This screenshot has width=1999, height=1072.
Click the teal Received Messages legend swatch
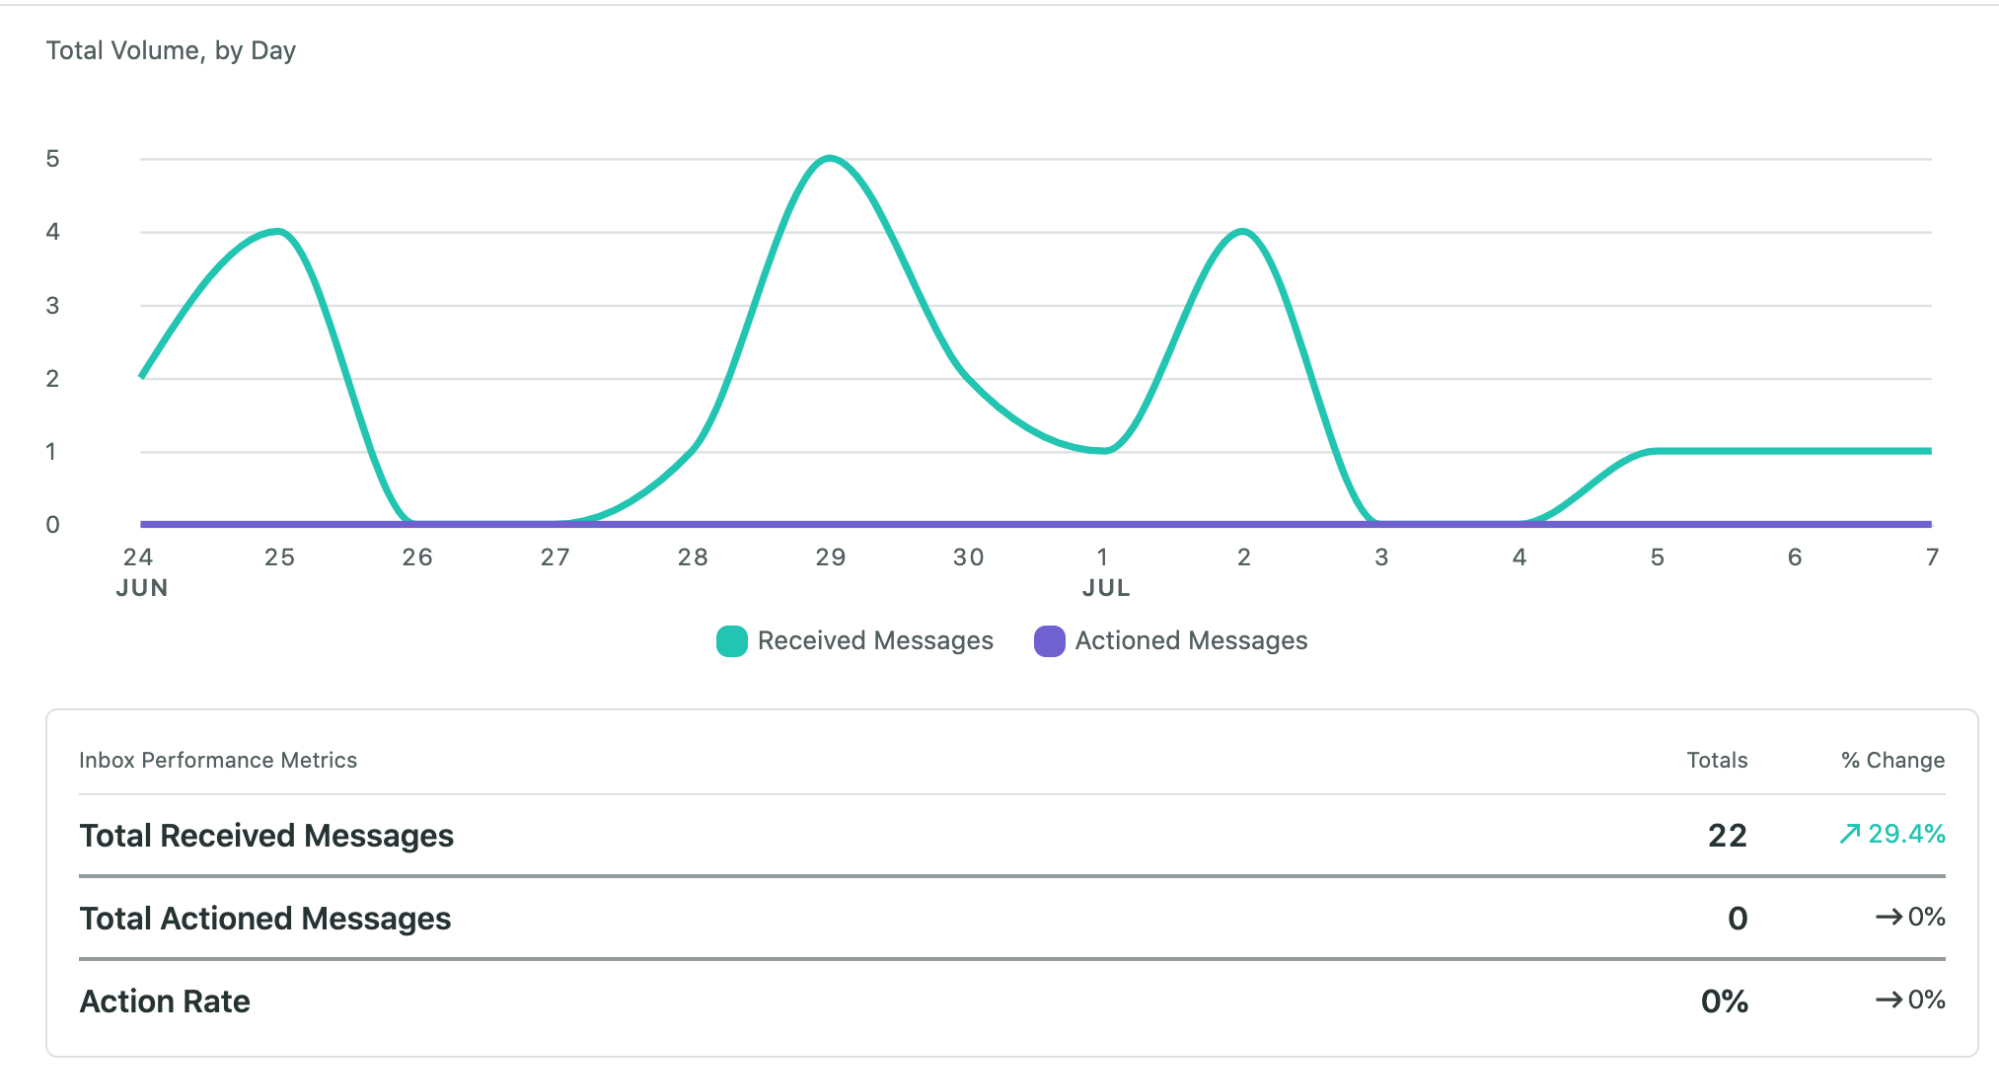pos(731,640)
